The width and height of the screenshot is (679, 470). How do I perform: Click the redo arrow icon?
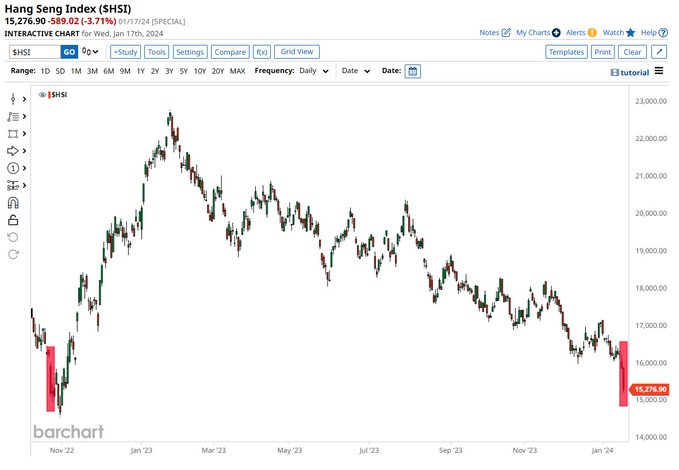(x=13, y=254)
